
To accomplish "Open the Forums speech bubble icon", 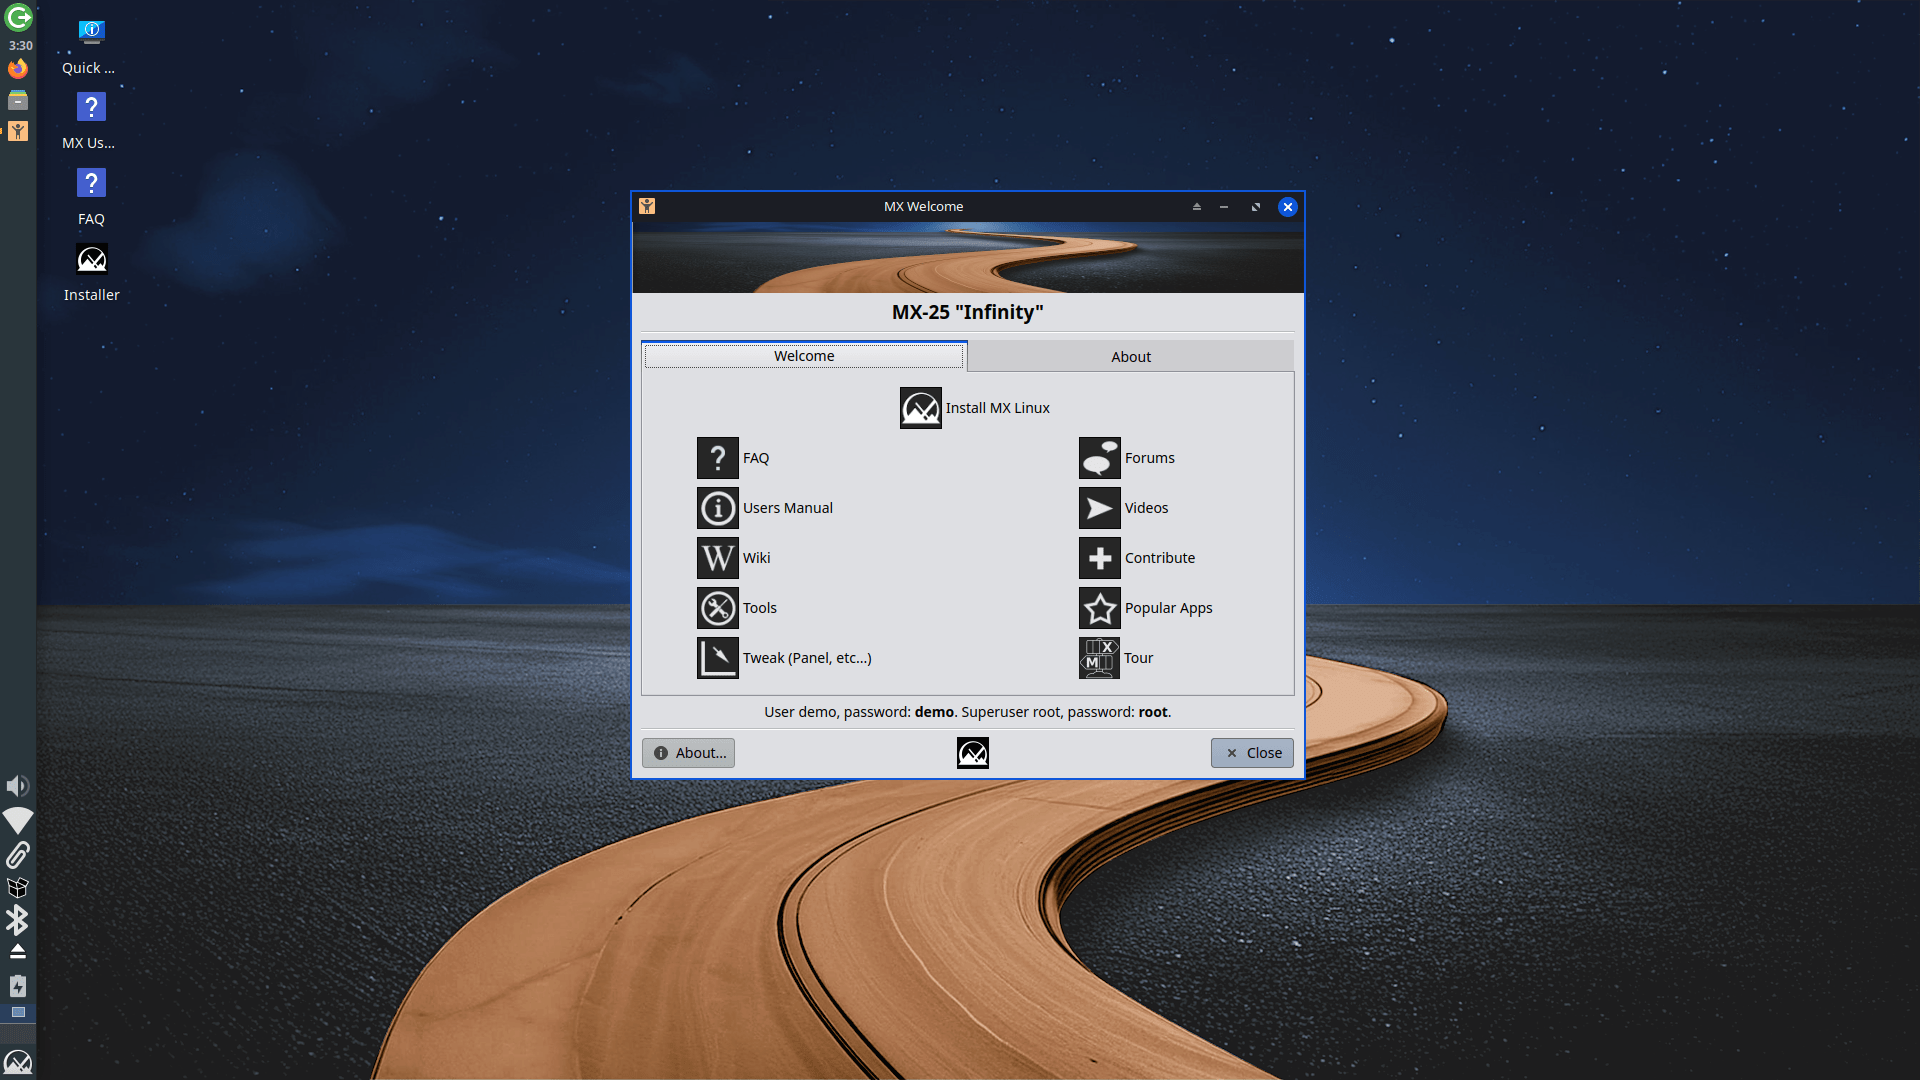I will [x=1099, y=458].
